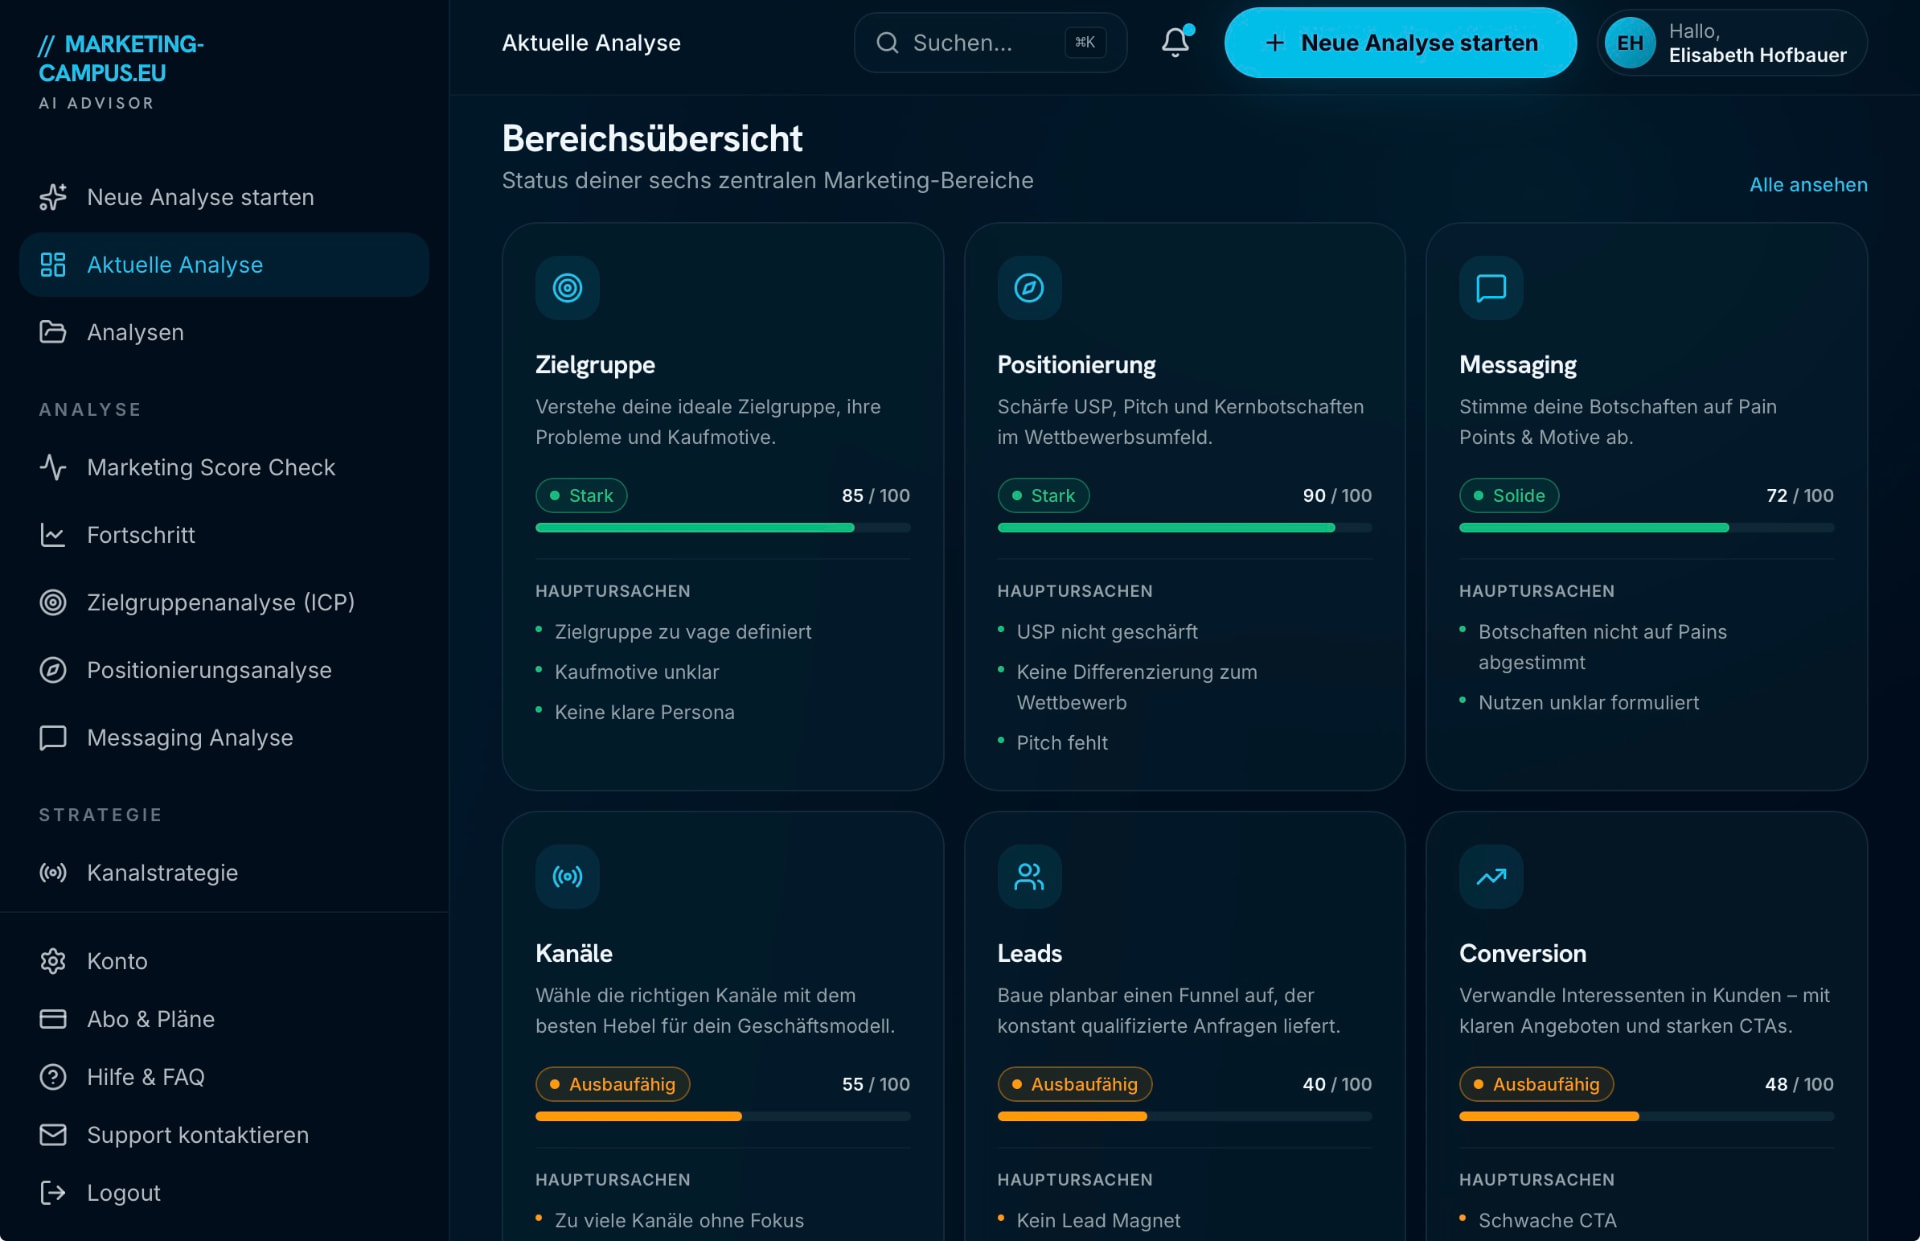The width and height of the screenshot is (1920, 1241).
Task: Open Neue Analyse starten in the sidebar
Action: pyautogui.click(x=224, y=197)
